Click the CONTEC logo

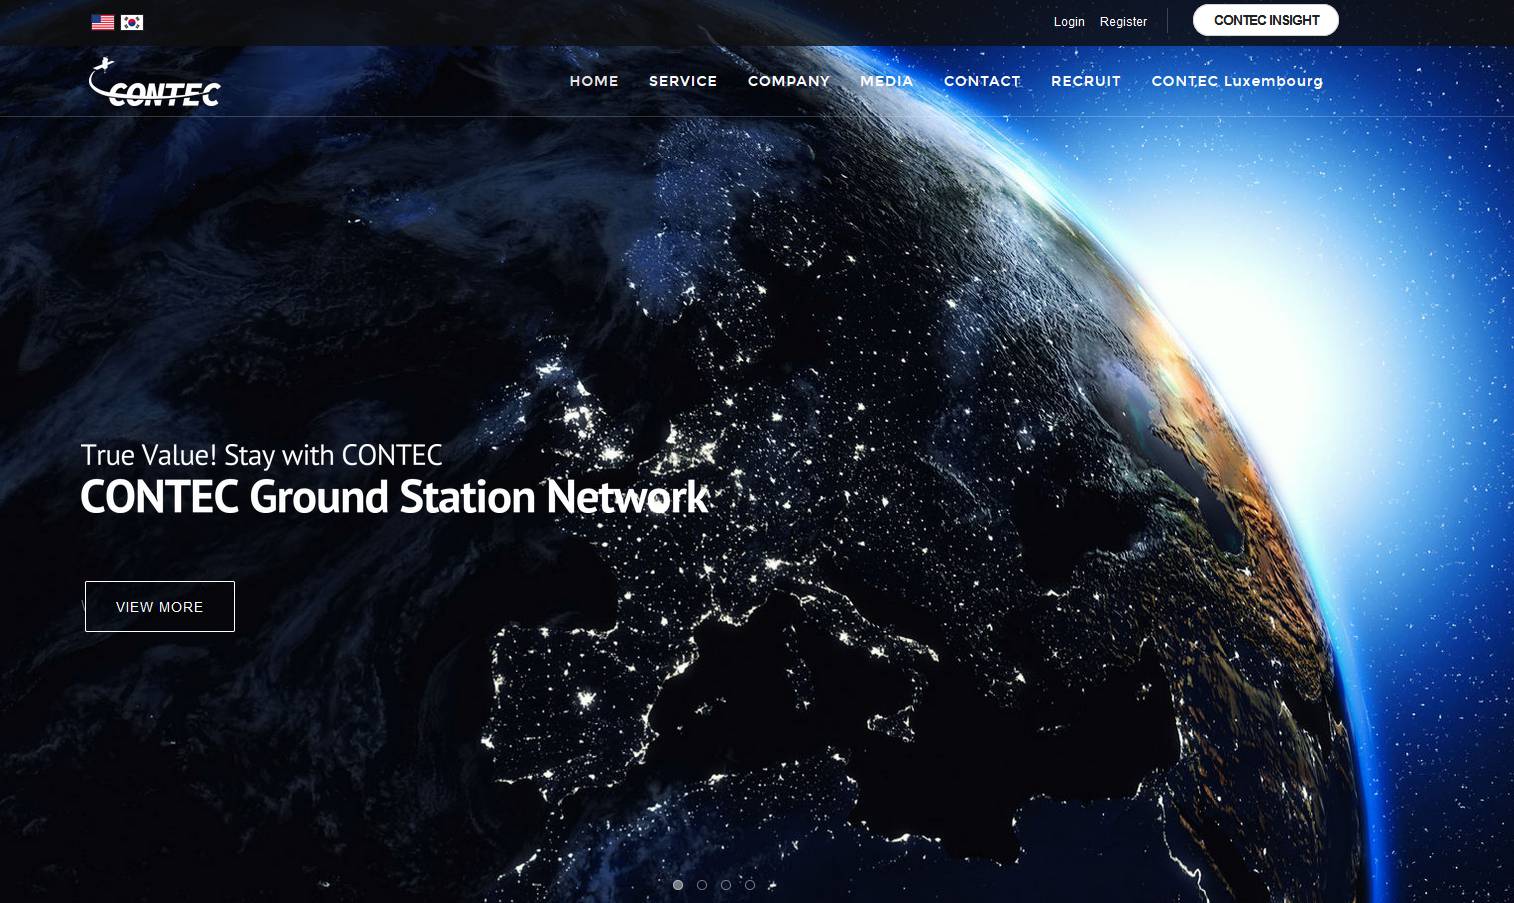(155, 83)
